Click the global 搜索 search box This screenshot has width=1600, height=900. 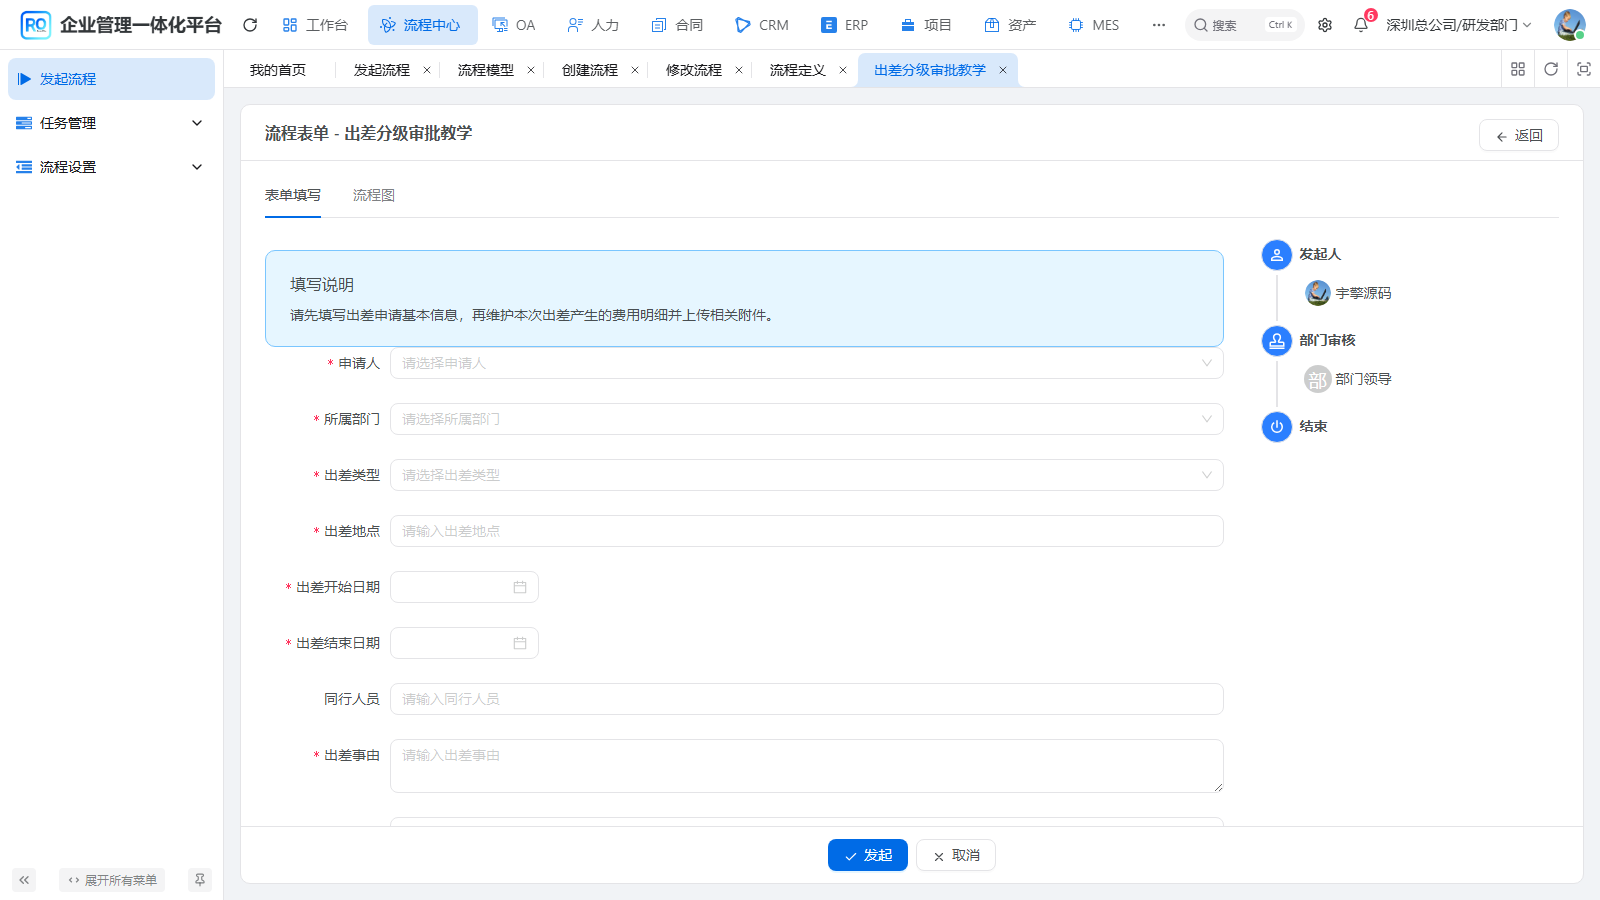coord(1245,25)
